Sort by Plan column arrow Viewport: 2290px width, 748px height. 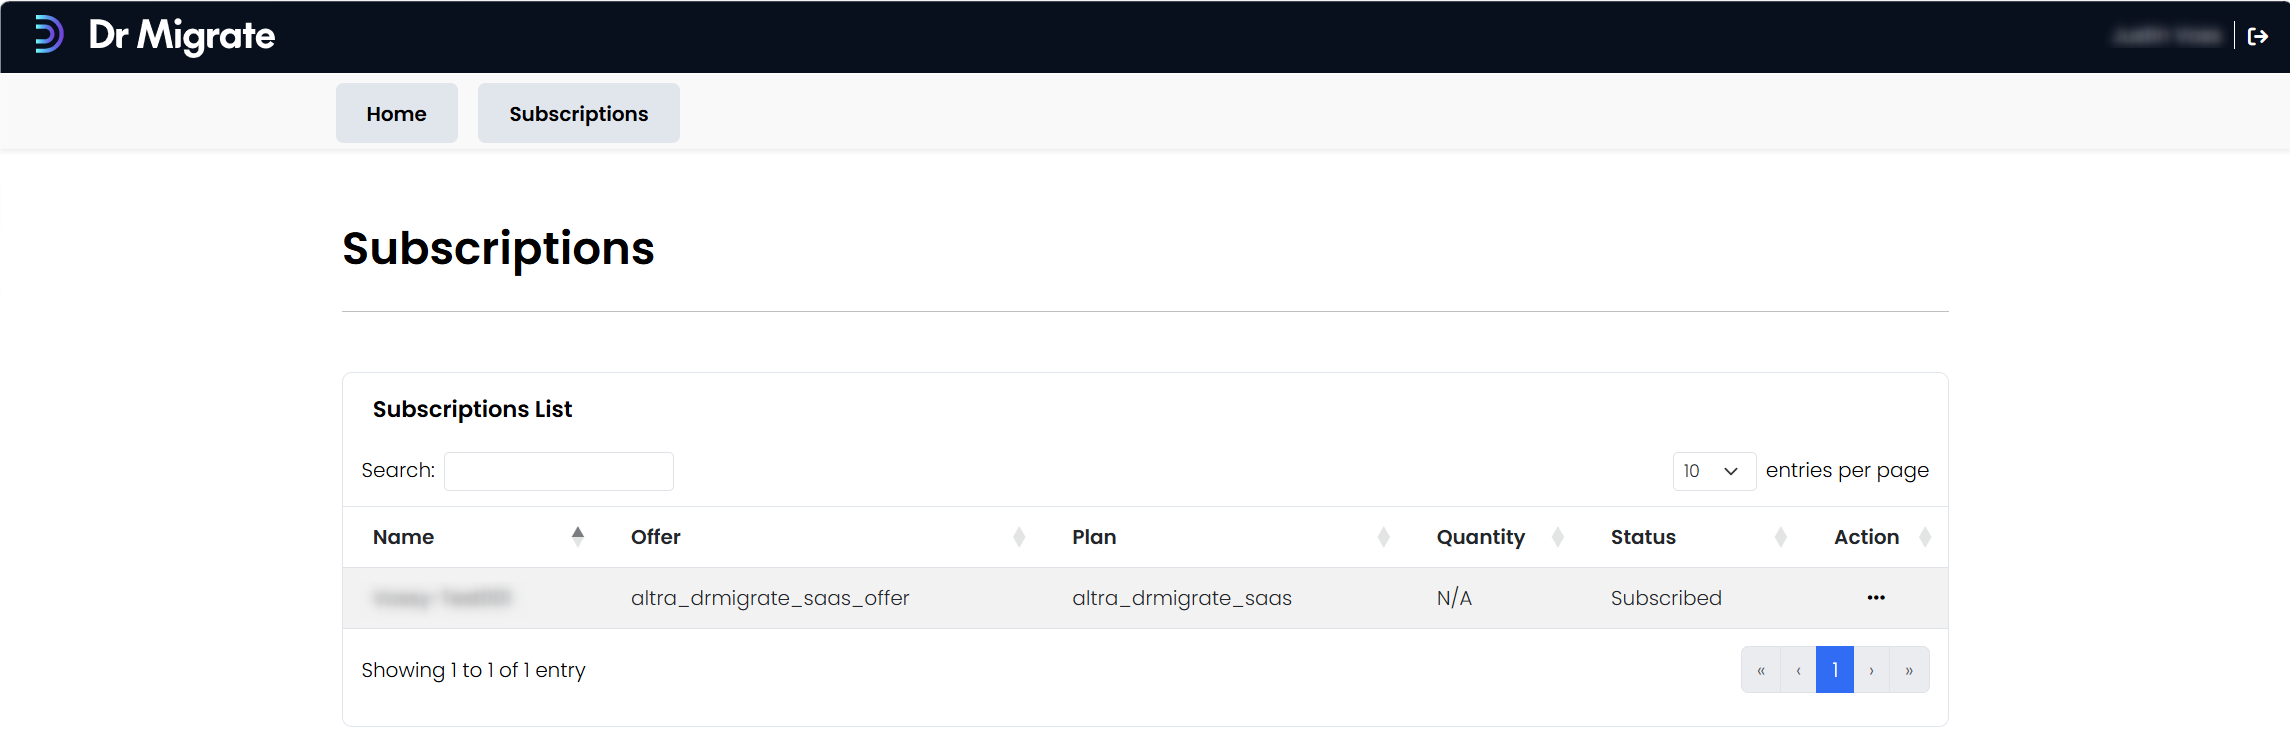point(1383,537)
